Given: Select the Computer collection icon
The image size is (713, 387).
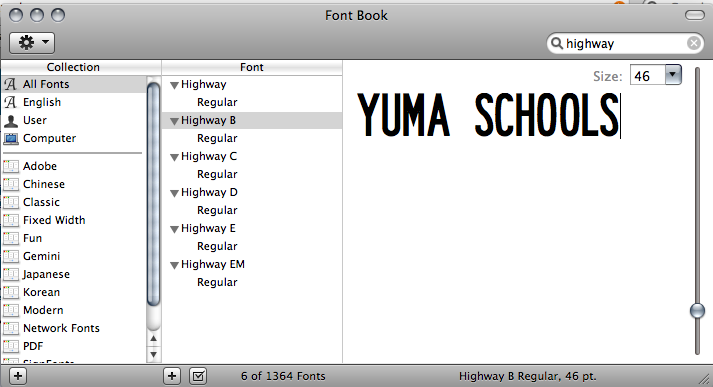Looking at the screenshot, I should point(11,138).
